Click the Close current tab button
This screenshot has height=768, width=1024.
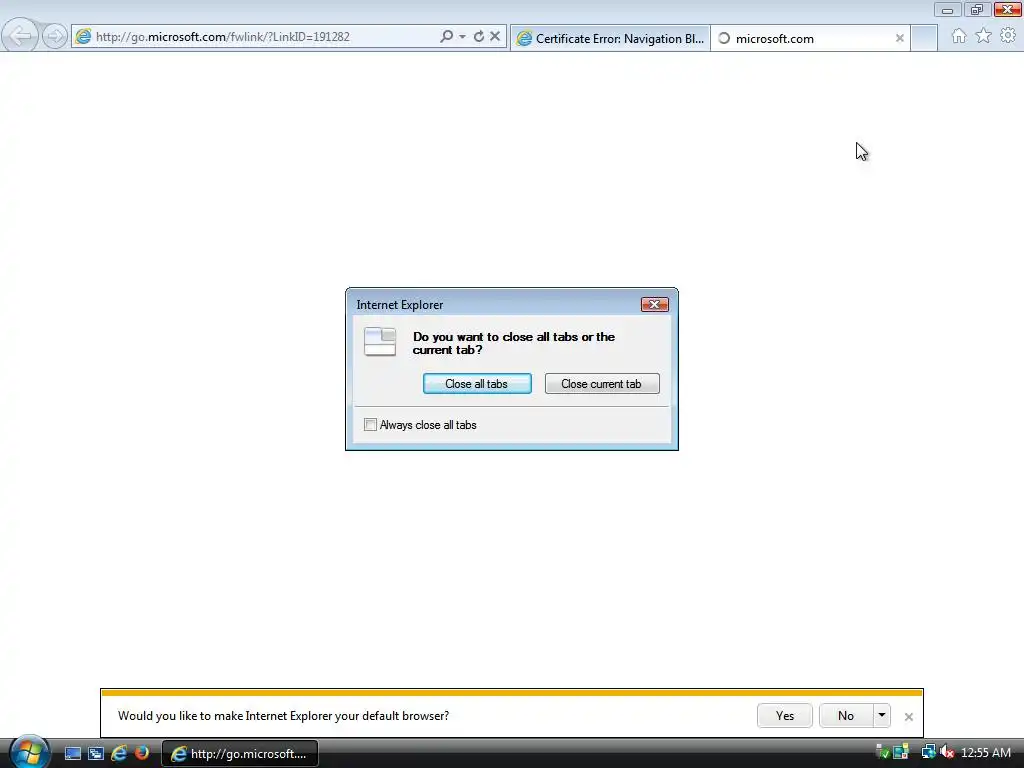pos(601,384)
